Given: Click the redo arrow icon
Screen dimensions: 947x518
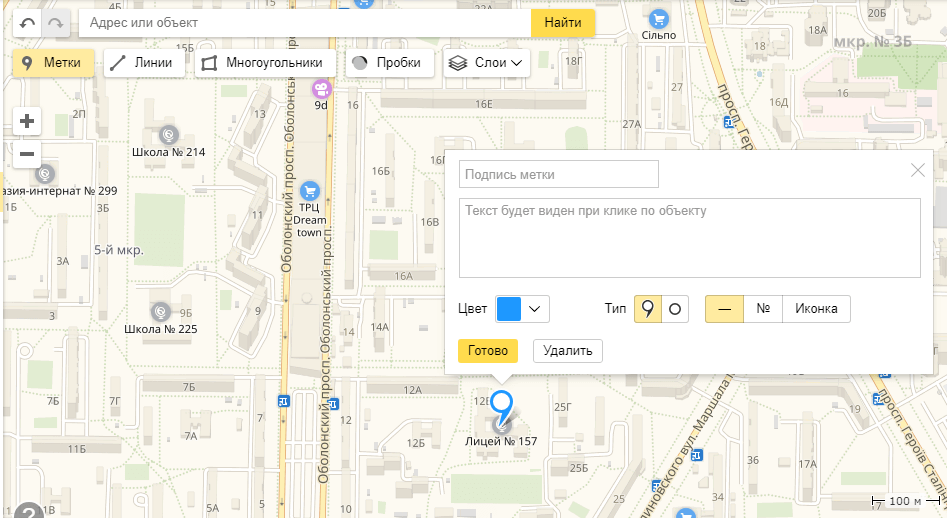Looking at the screenshot, I should (57, 22).
